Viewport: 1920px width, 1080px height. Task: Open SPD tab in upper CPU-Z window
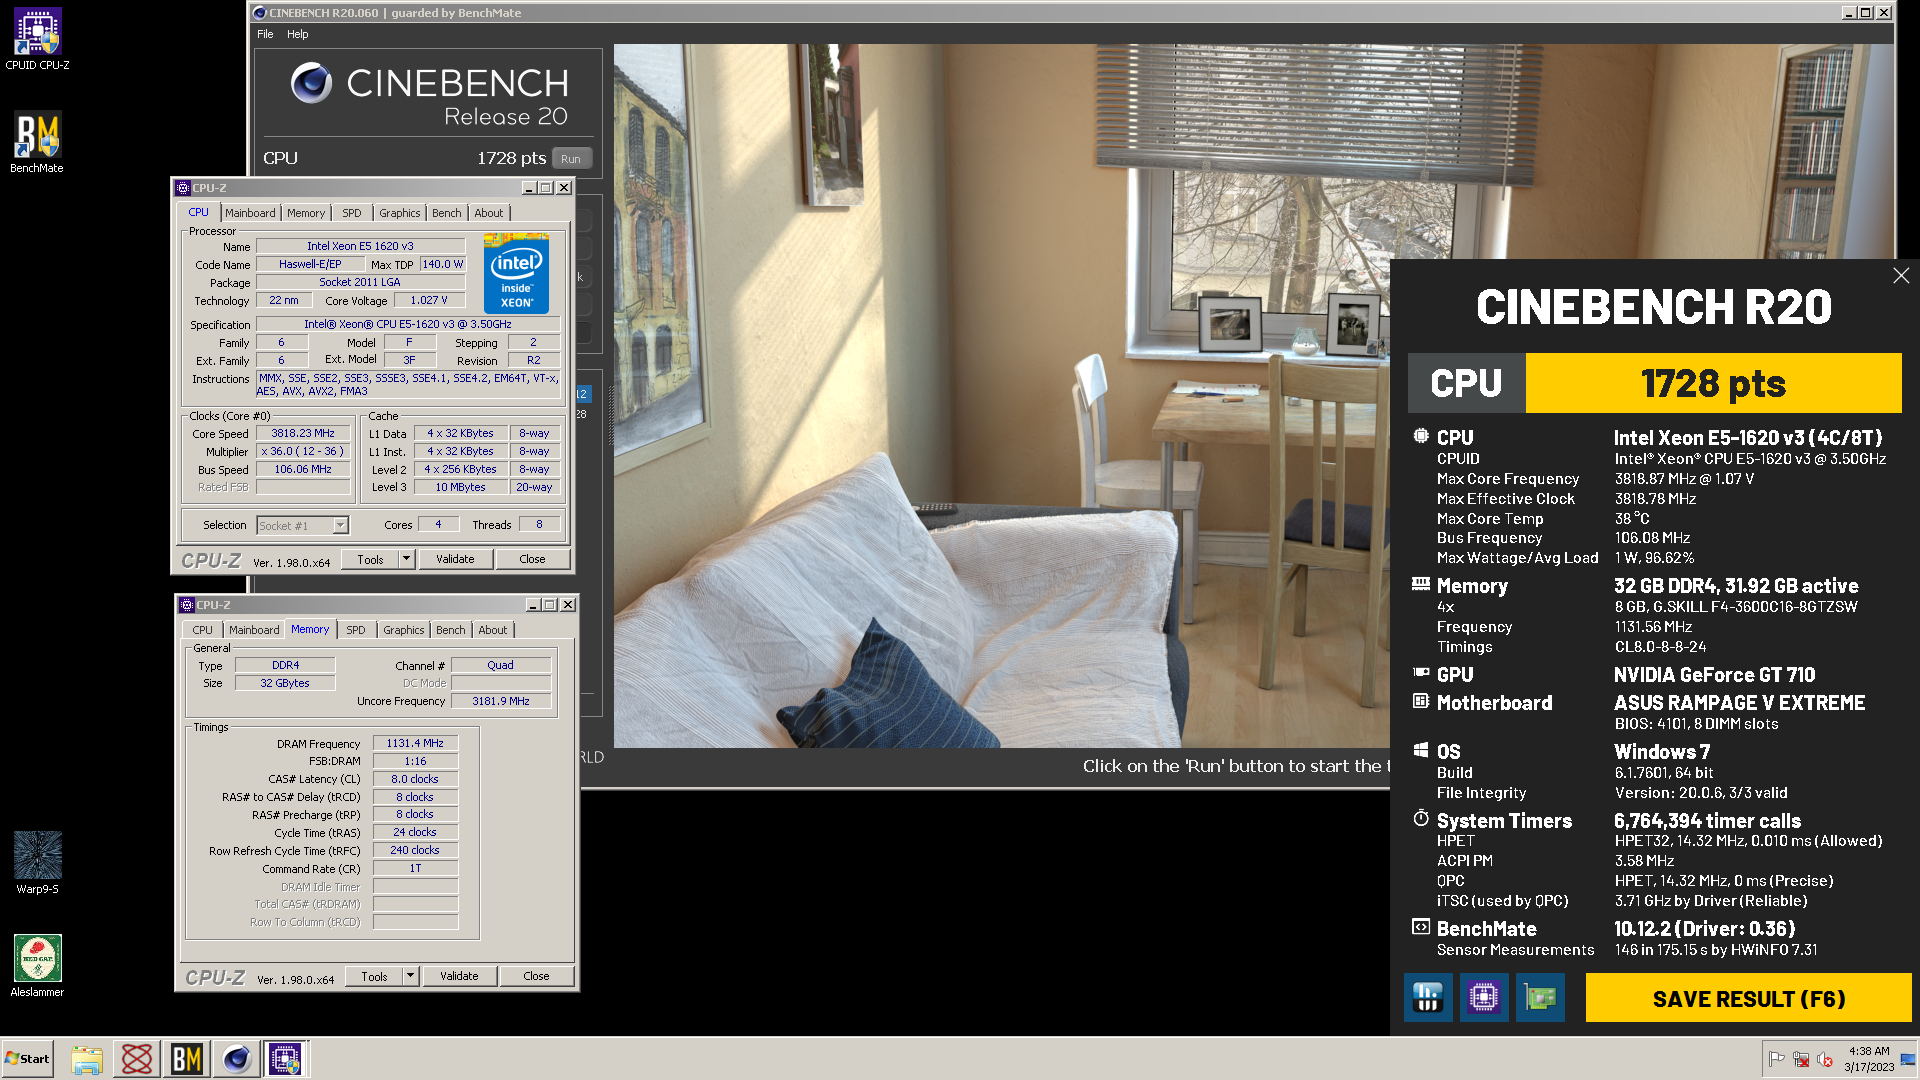352,213
